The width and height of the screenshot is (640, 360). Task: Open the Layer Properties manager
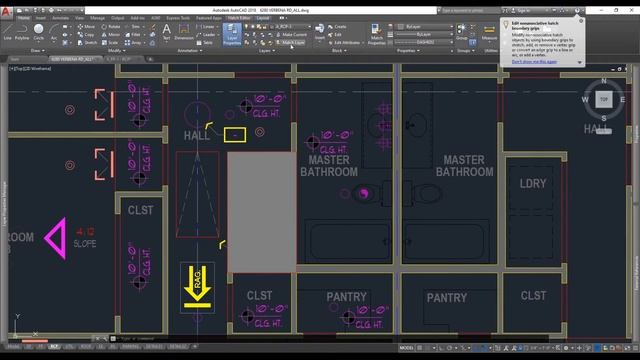tap(232, 34)
